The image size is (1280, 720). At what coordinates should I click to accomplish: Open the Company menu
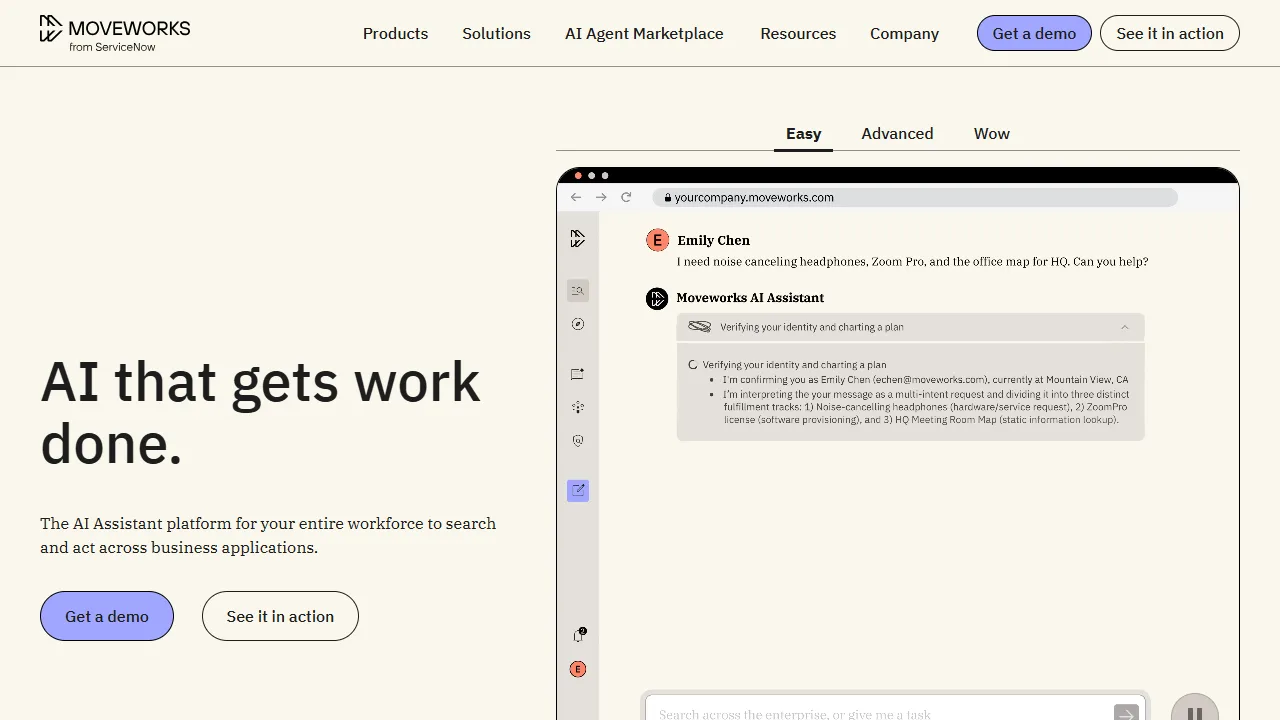click(x=904, y=33)
